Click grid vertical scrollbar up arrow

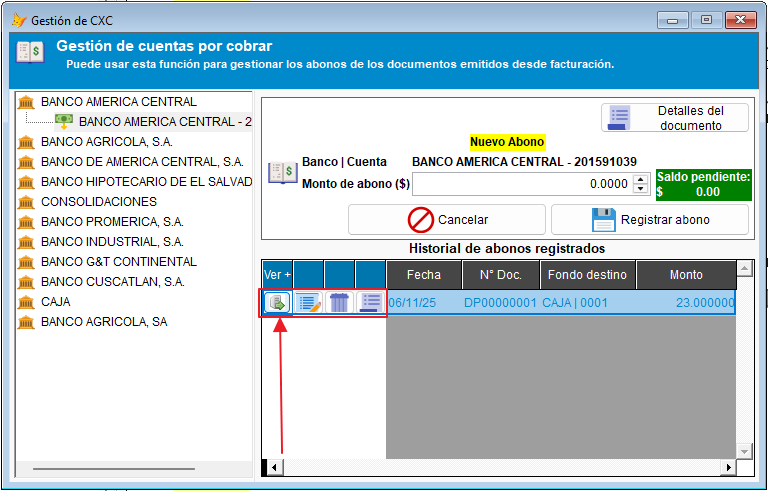coord(744,269)
